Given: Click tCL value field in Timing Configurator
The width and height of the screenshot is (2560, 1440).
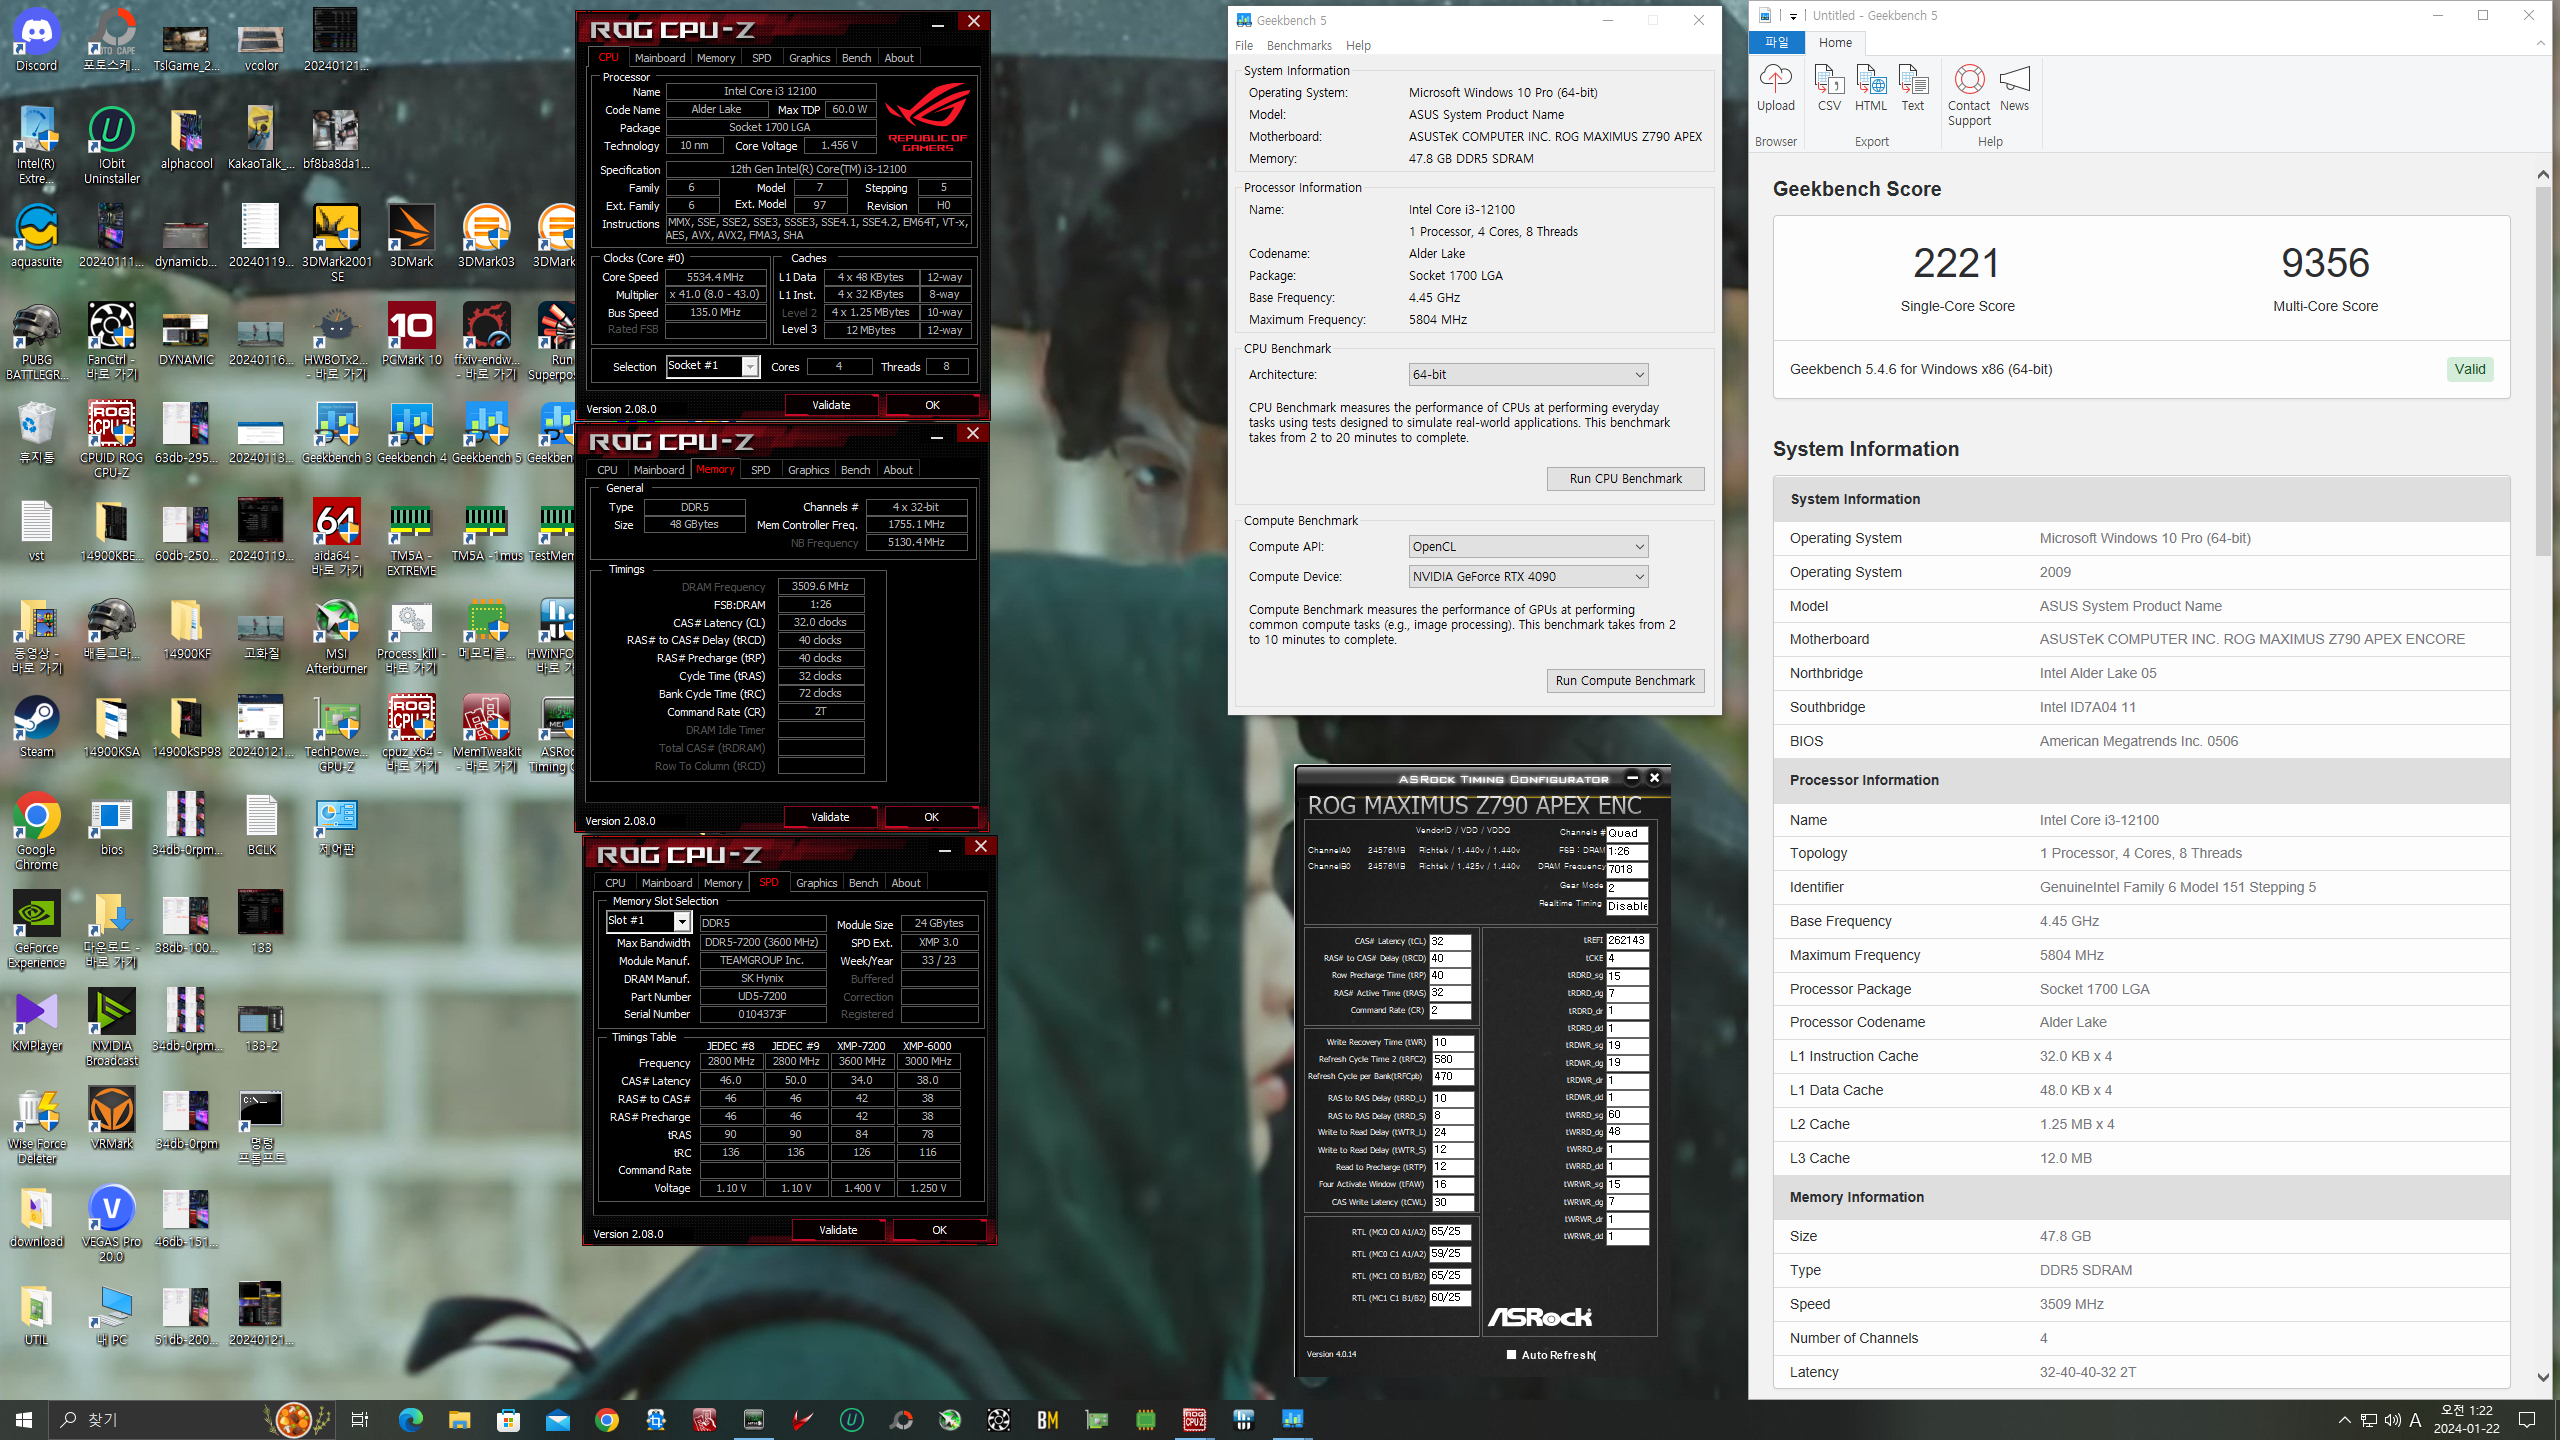Looking at the screenshot, I should pyautogui.click(x=1450, y=941).
